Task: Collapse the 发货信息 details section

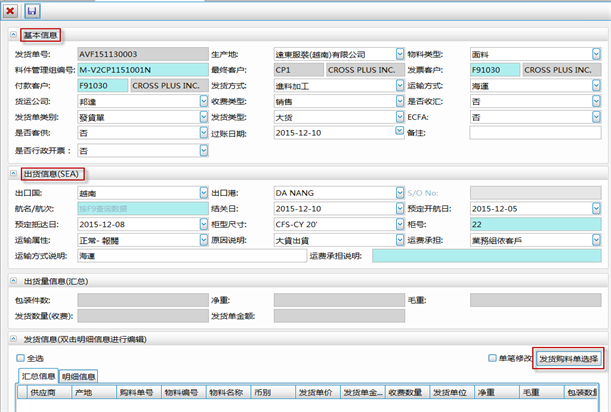Action: point(12,341)
